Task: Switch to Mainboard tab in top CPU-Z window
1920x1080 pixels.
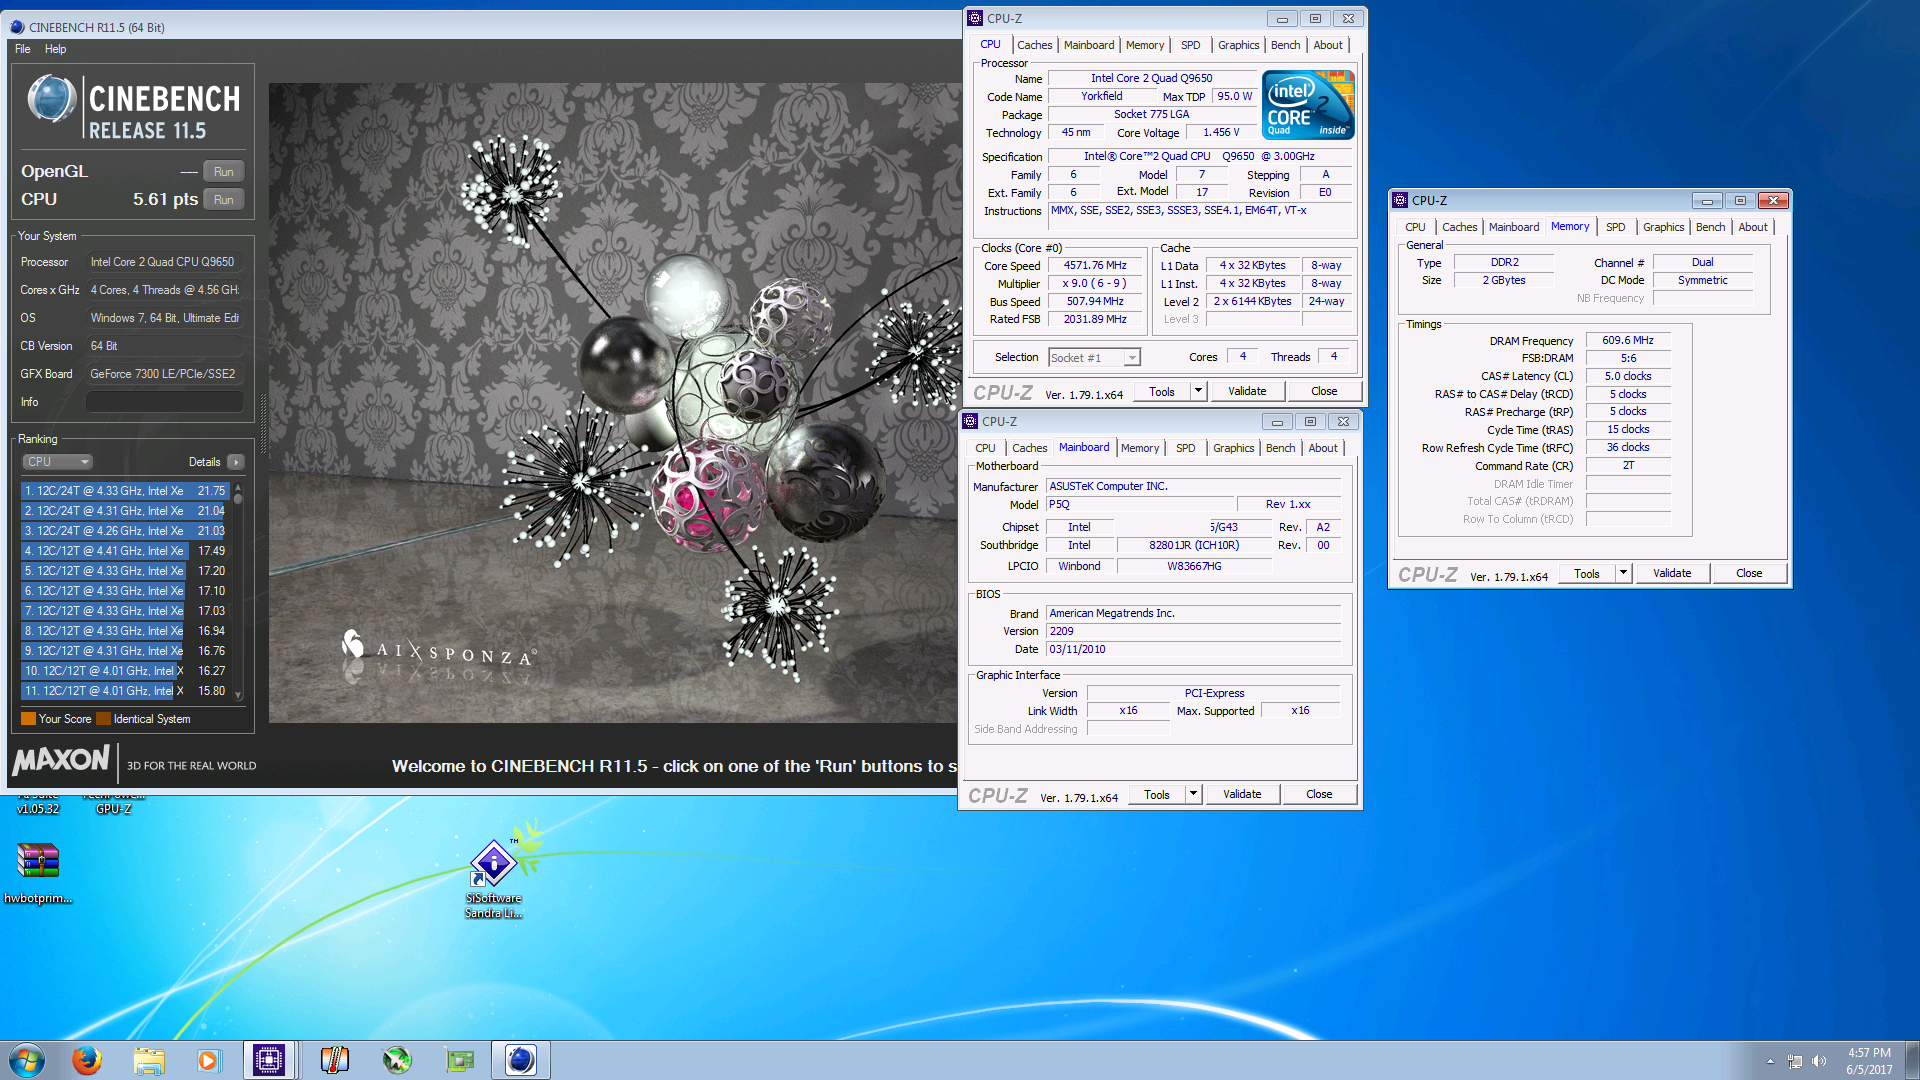Action: (x=1089, y=45)
